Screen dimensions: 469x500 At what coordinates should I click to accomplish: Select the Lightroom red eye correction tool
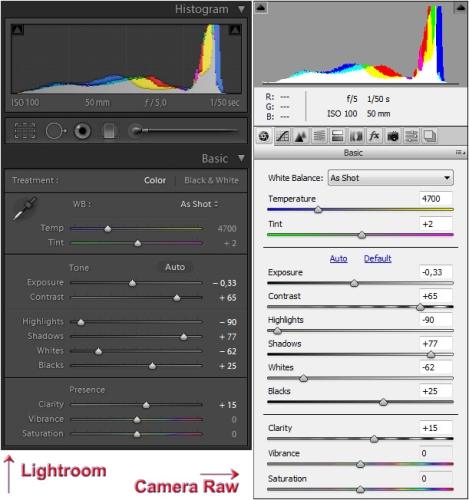(x=82, y=131)
